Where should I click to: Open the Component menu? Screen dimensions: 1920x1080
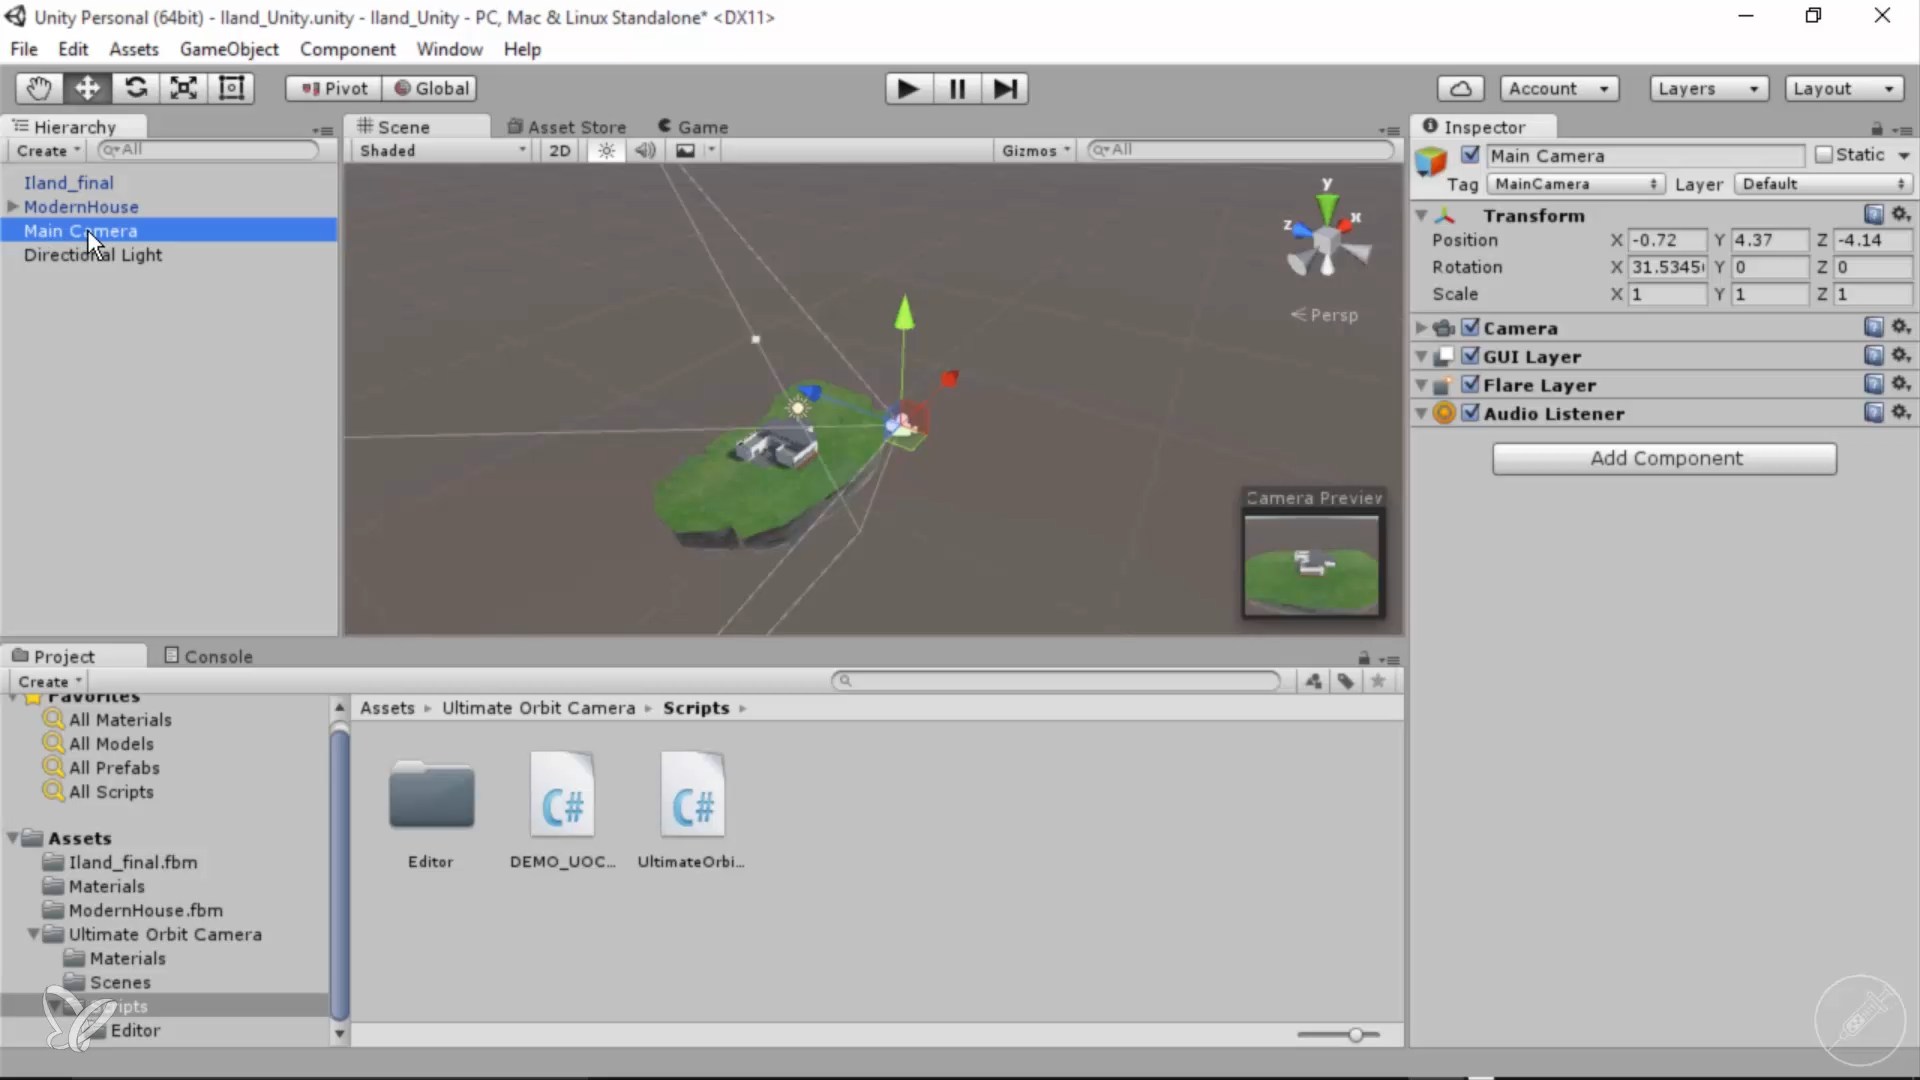[x=347, y=49]
